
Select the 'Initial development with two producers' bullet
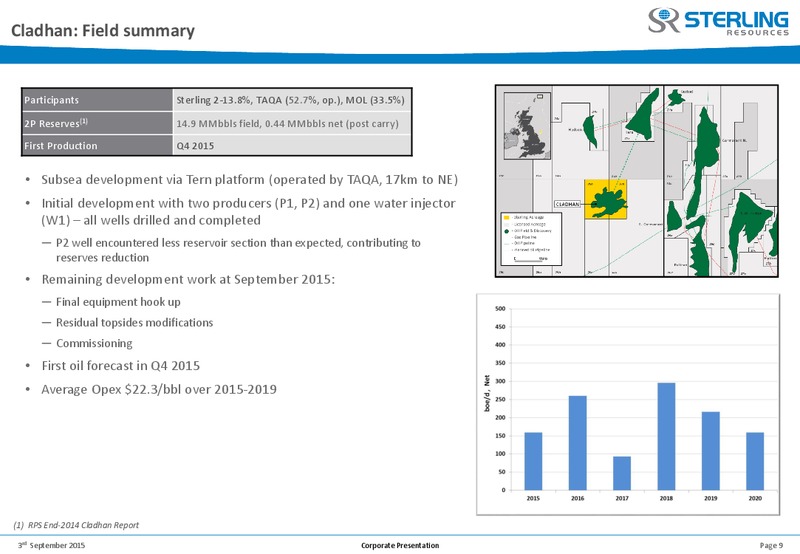[248, 212]
